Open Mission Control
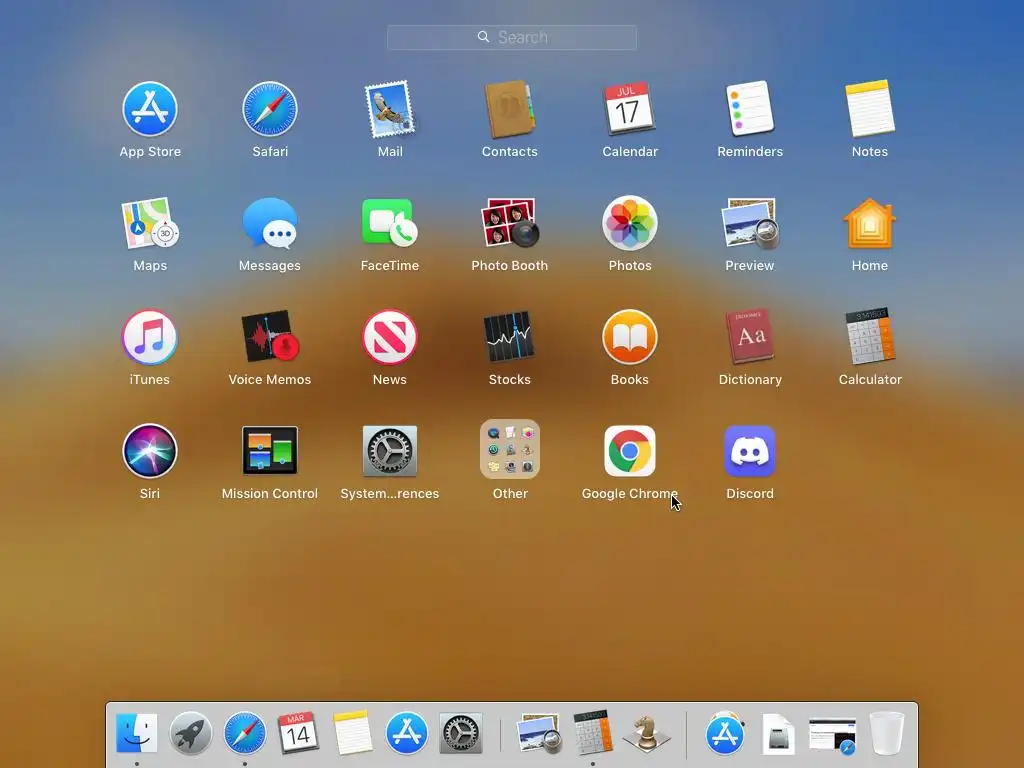The image size is (1024, 768). click(270, 451)
